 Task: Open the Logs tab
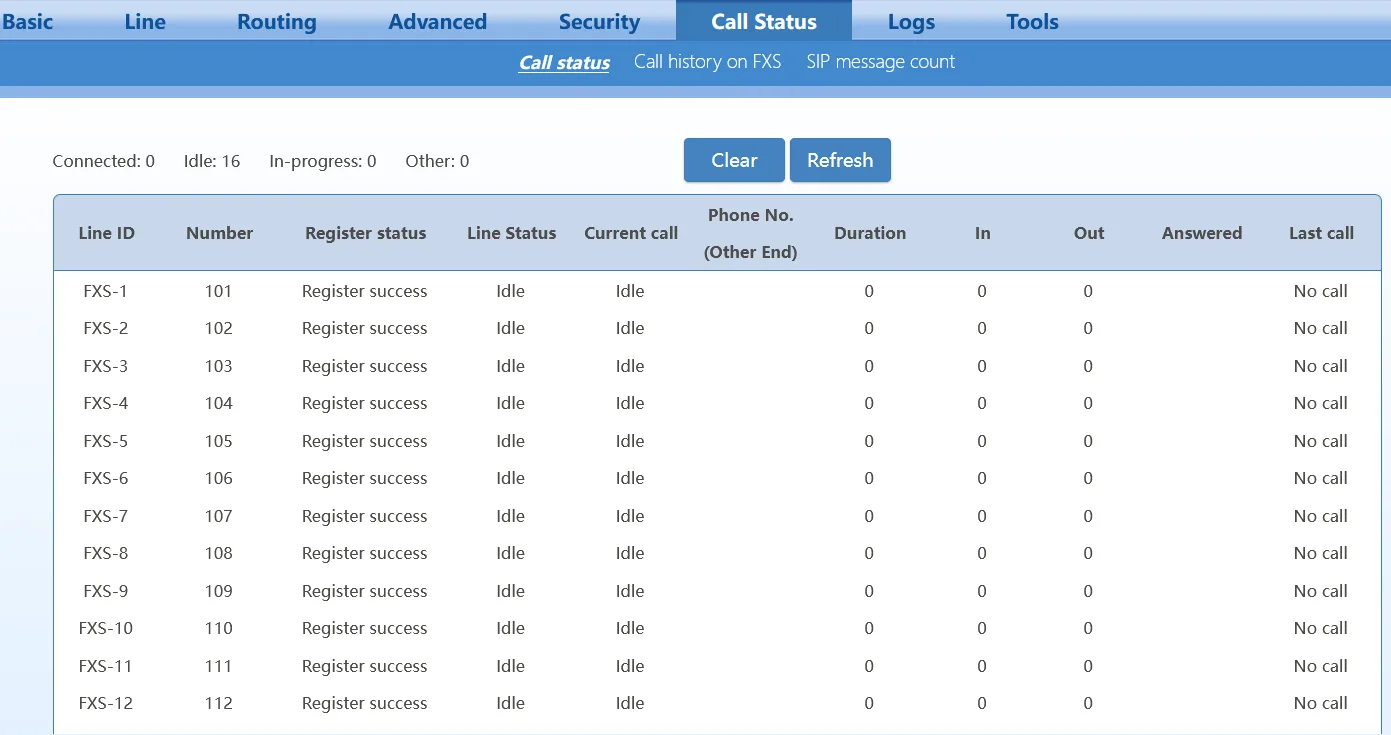(911, 22)
